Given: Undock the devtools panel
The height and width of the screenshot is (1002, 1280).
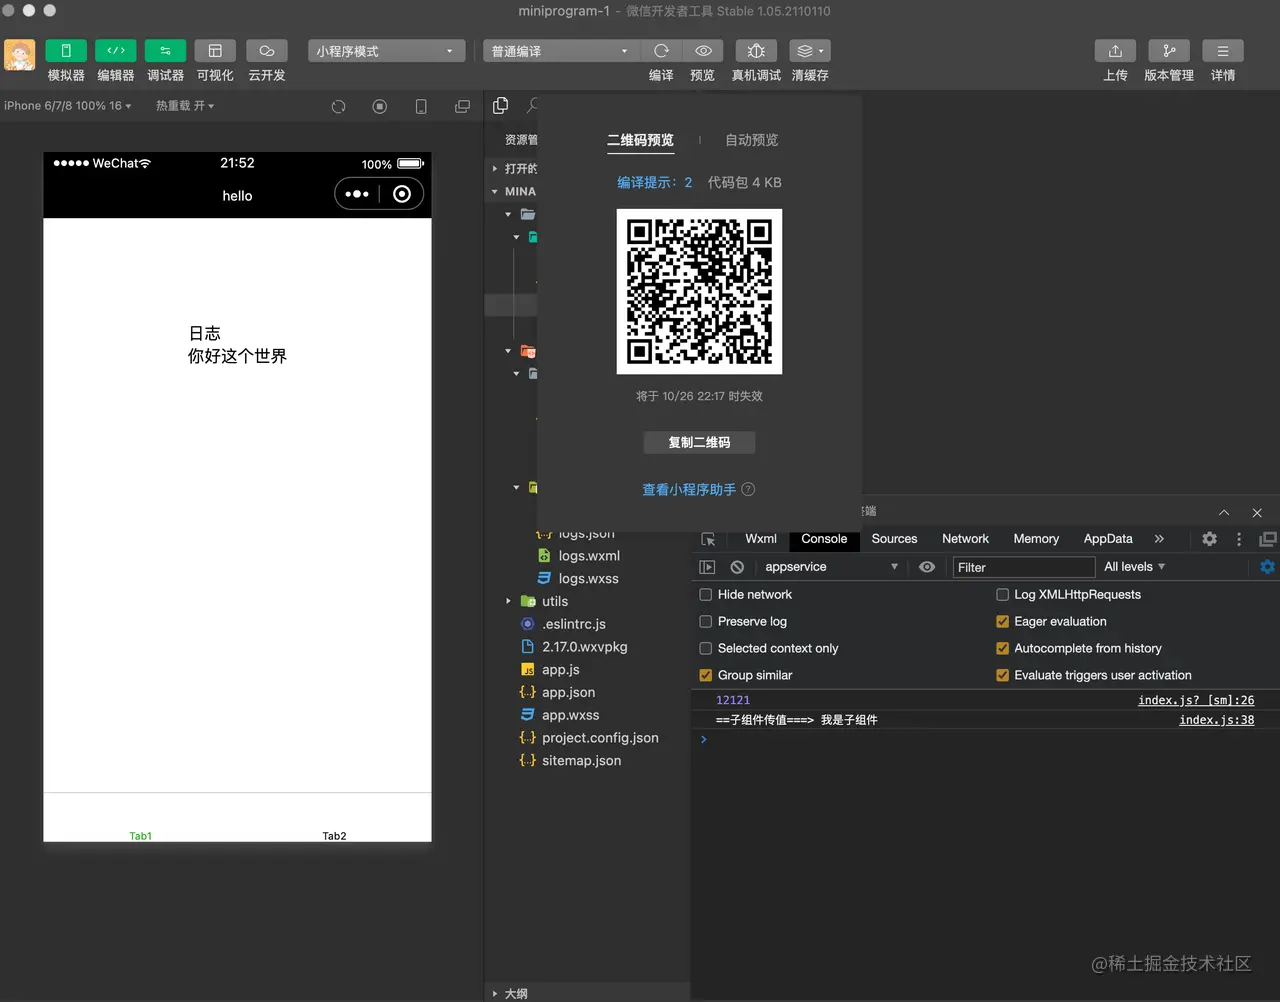Looking at the screenshot, I should point(1267,539).
